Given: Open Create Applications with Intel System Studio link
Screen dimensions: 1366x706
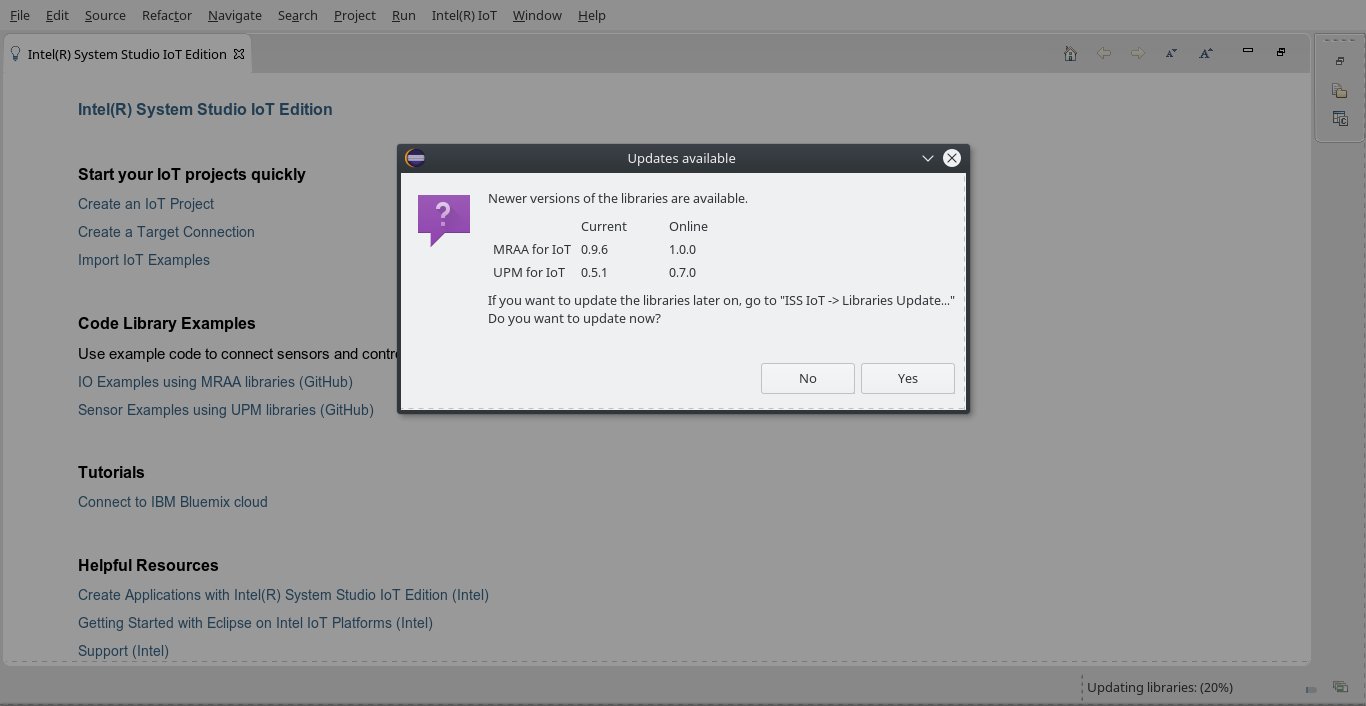Looking at the screenshot, I should coord(283,595).
